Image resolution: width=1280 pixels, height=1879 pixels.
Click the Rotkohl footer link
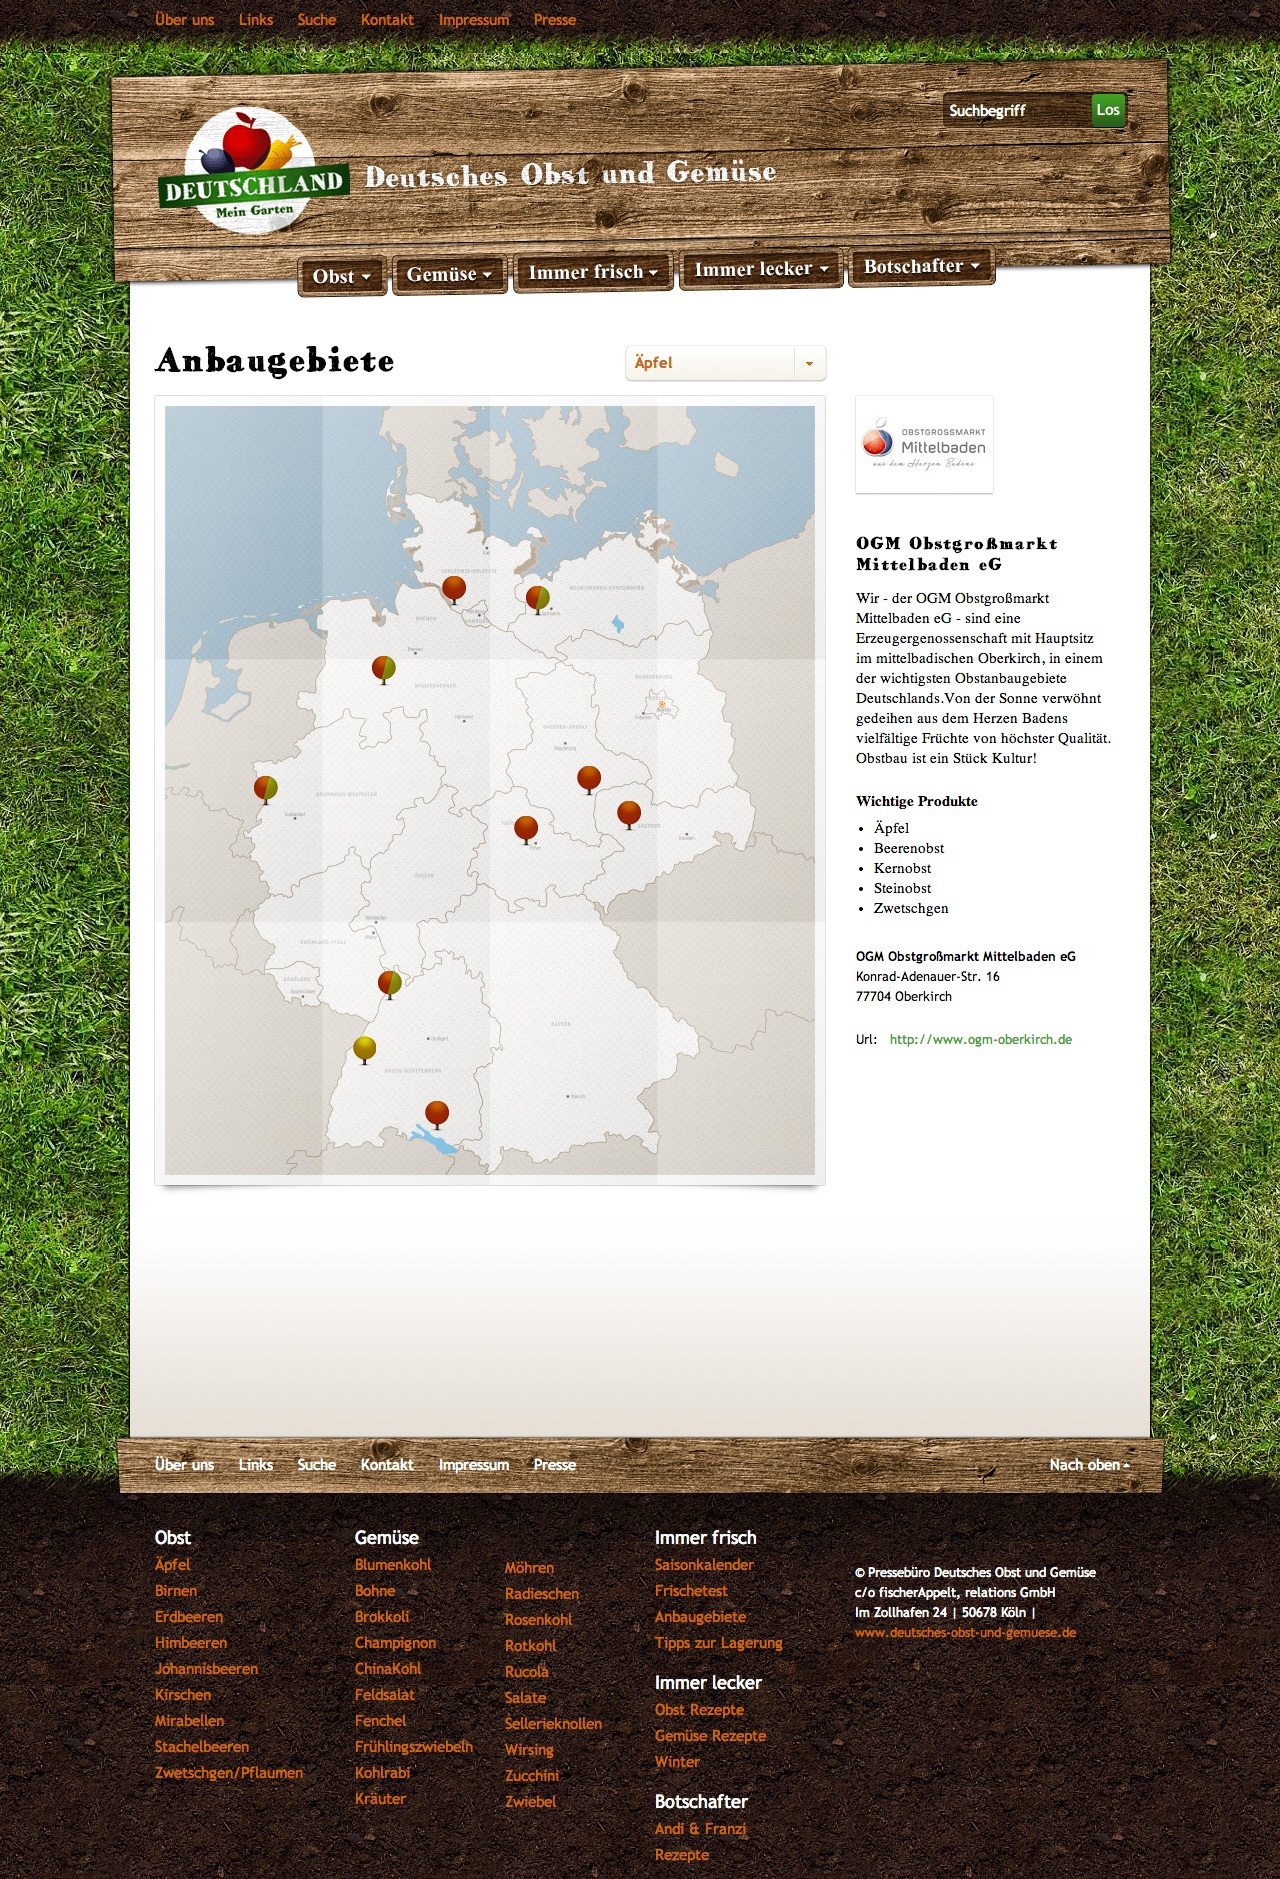(x=530, y=1645)
